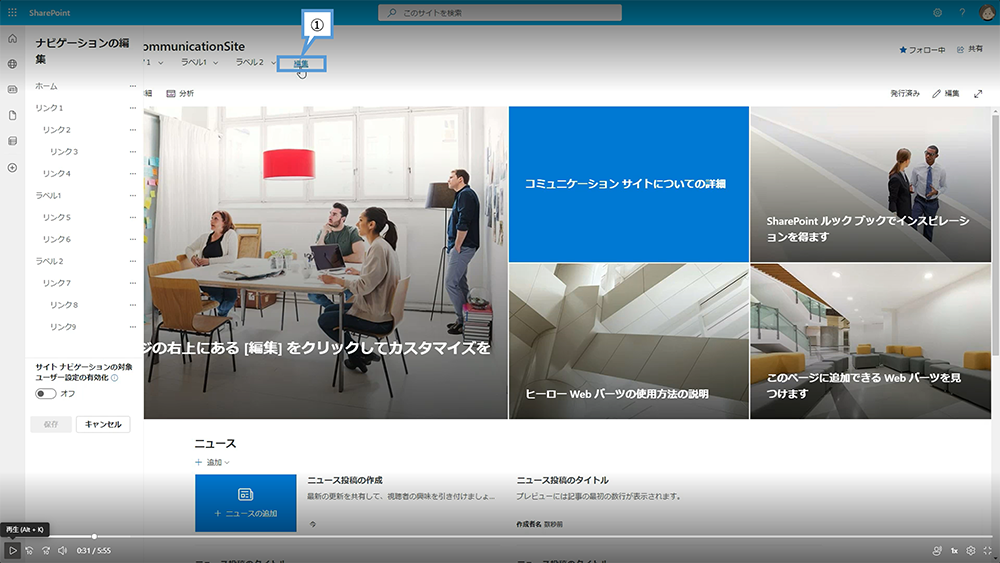
Task: Open tile コミュニケーション サイトについての詳細
Action: [x=629, y=184]
